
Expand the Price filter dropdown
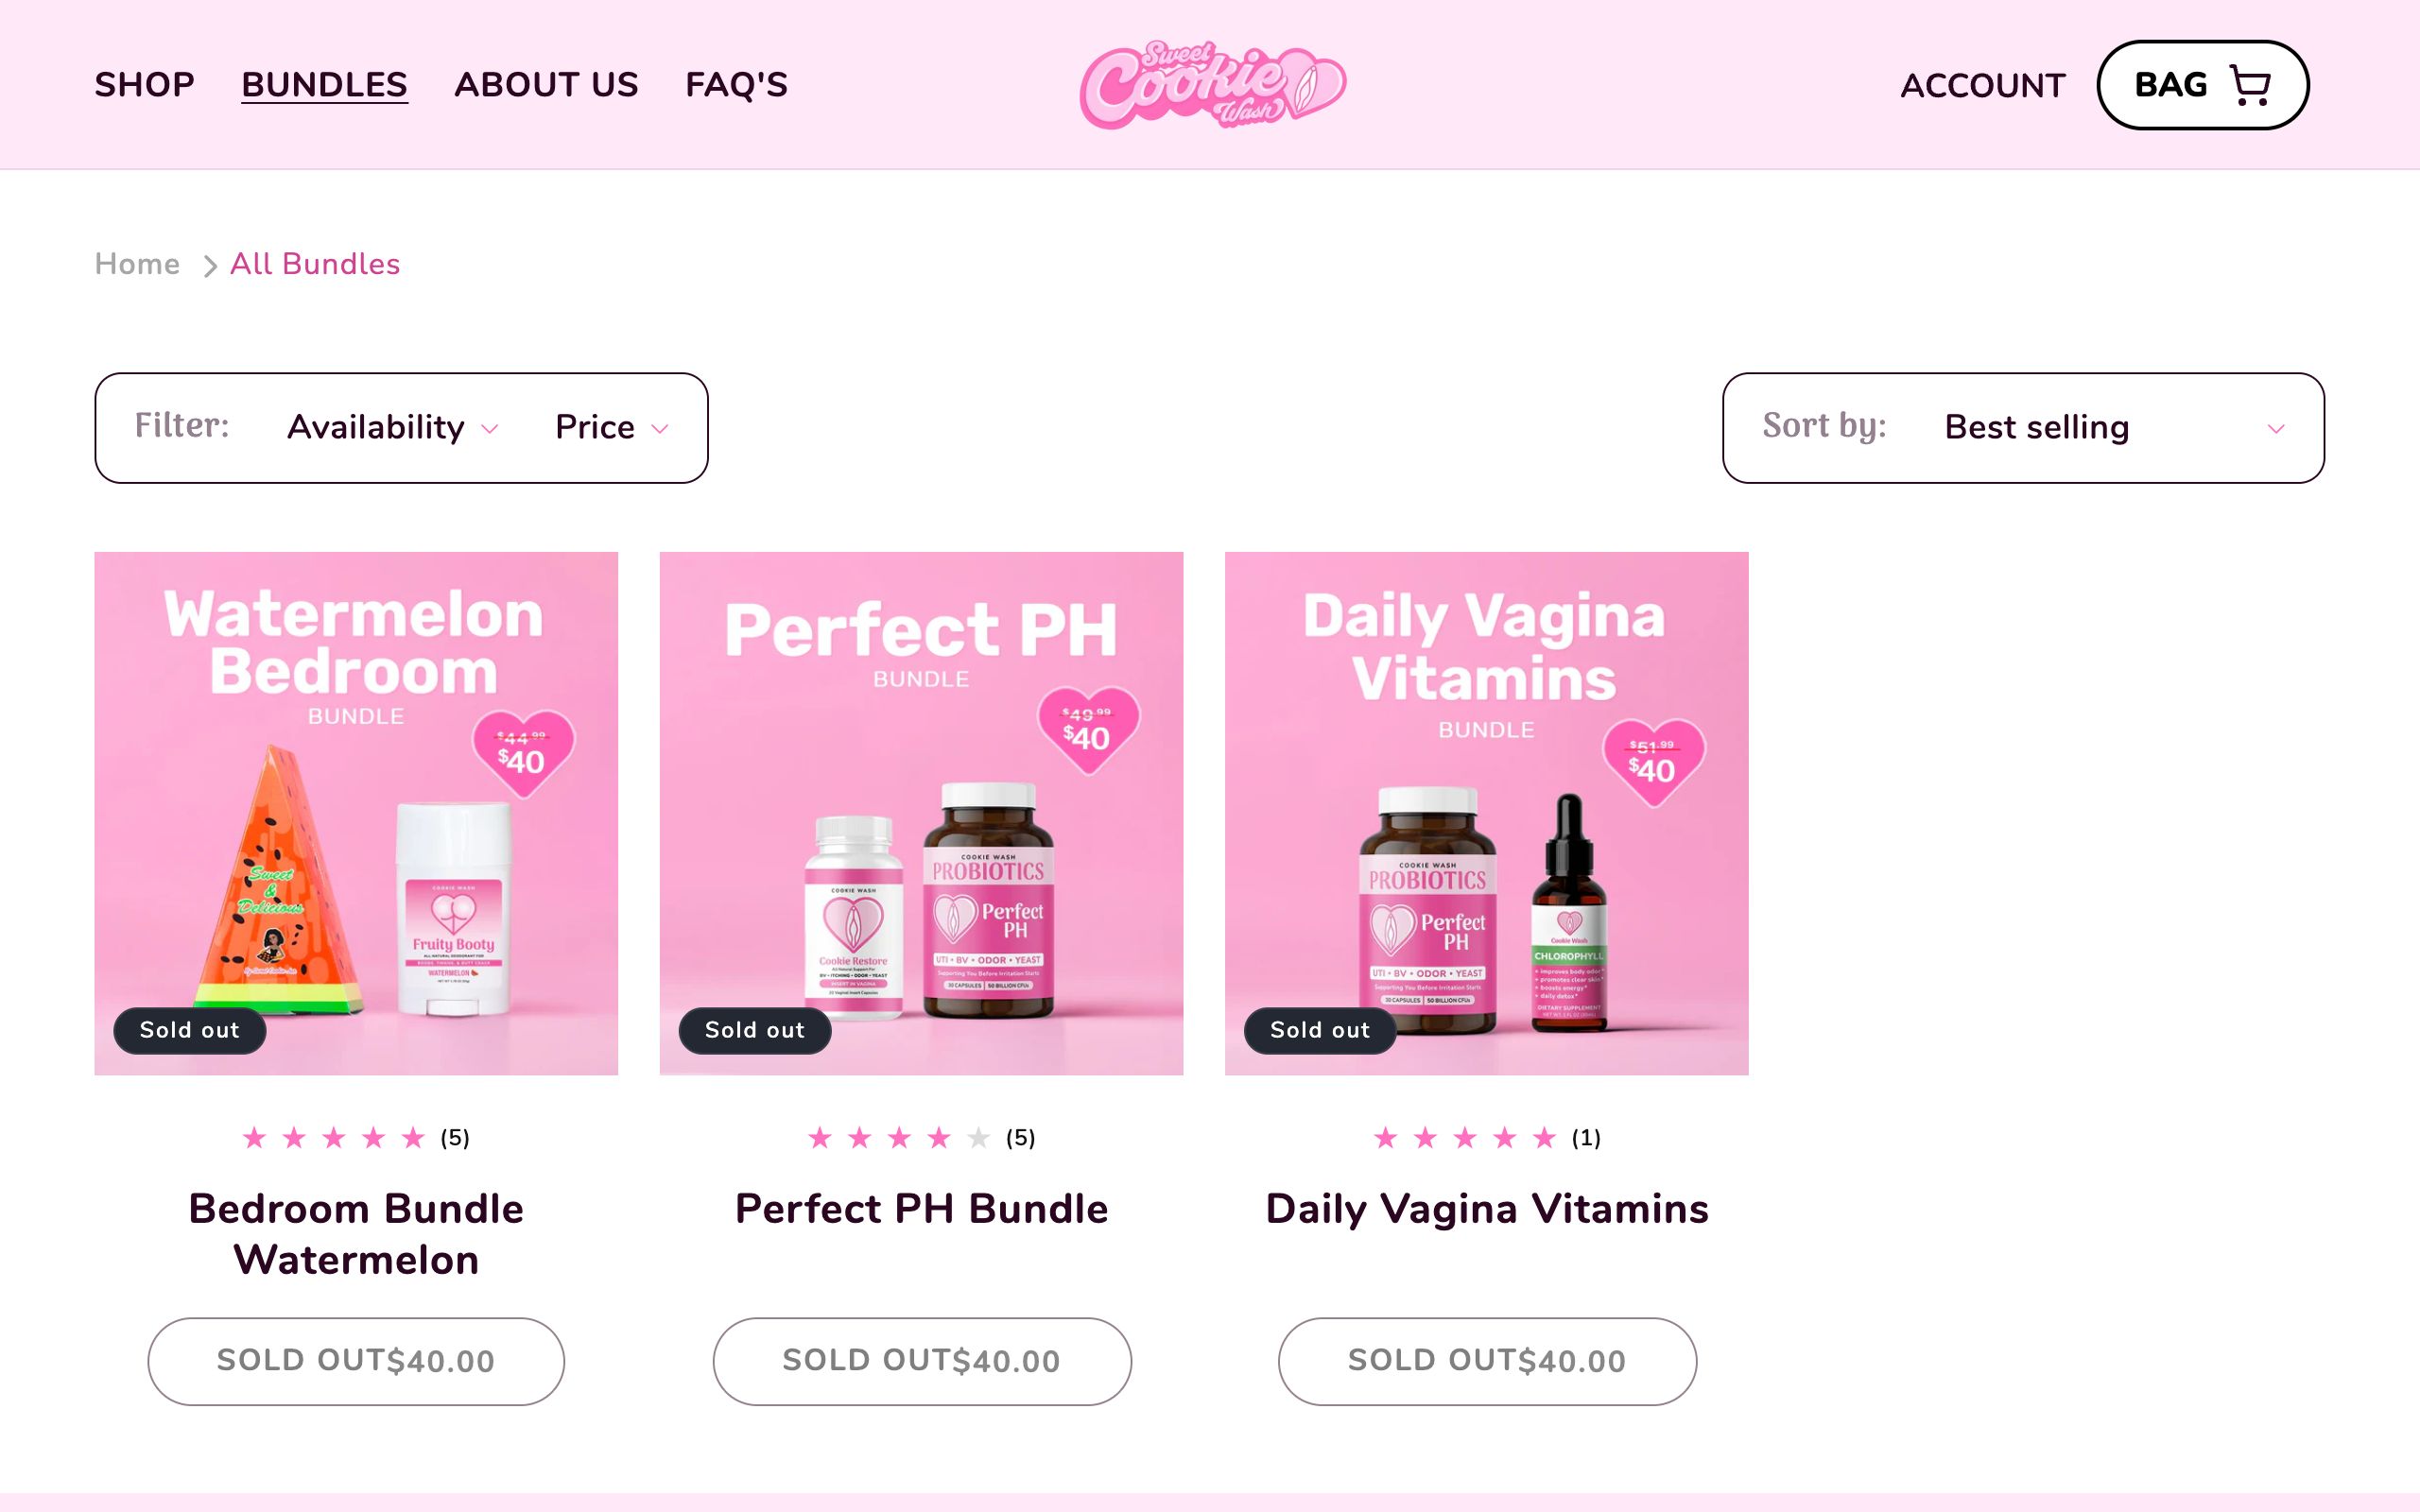pyautogui.click(x=611, y=427)
